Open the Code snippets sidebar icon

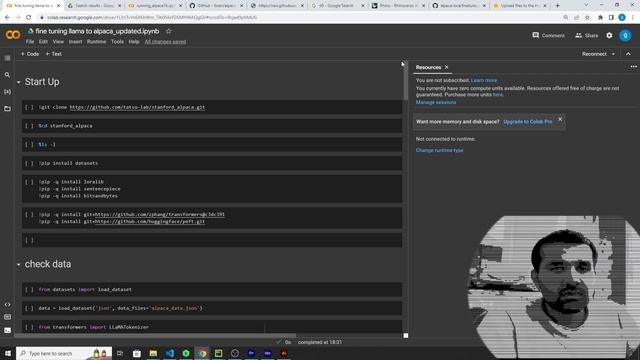7,304
